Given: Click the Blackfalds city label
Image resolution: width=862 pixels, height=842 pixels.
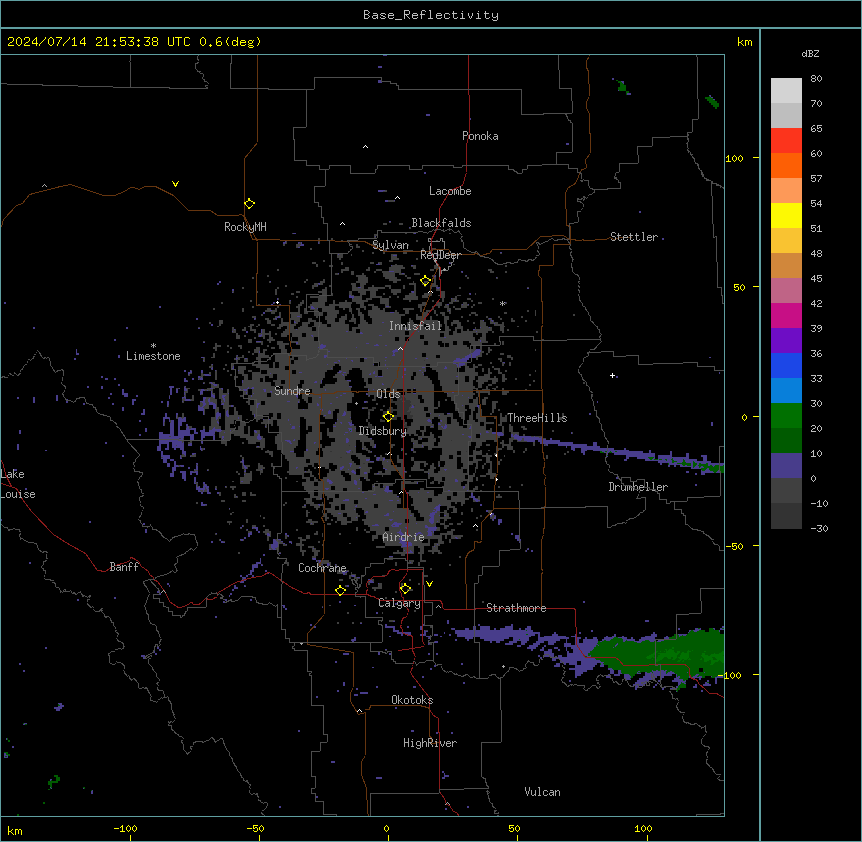Looking at the screenshot, I should point(441,223).
